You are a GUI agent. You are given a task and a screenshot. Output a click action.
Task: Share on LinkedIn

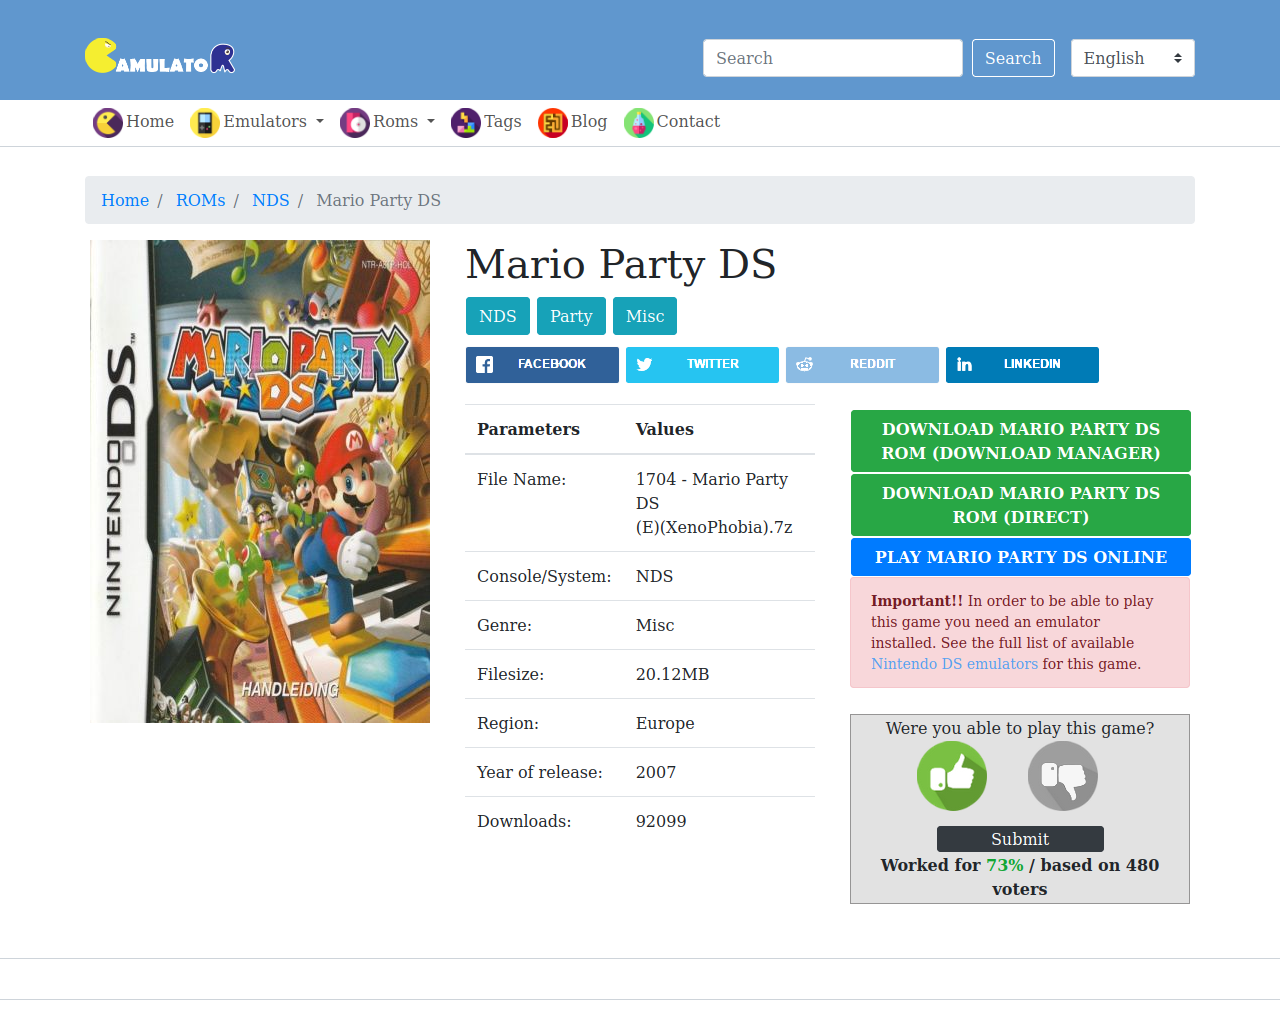(x=1022, y=365)
